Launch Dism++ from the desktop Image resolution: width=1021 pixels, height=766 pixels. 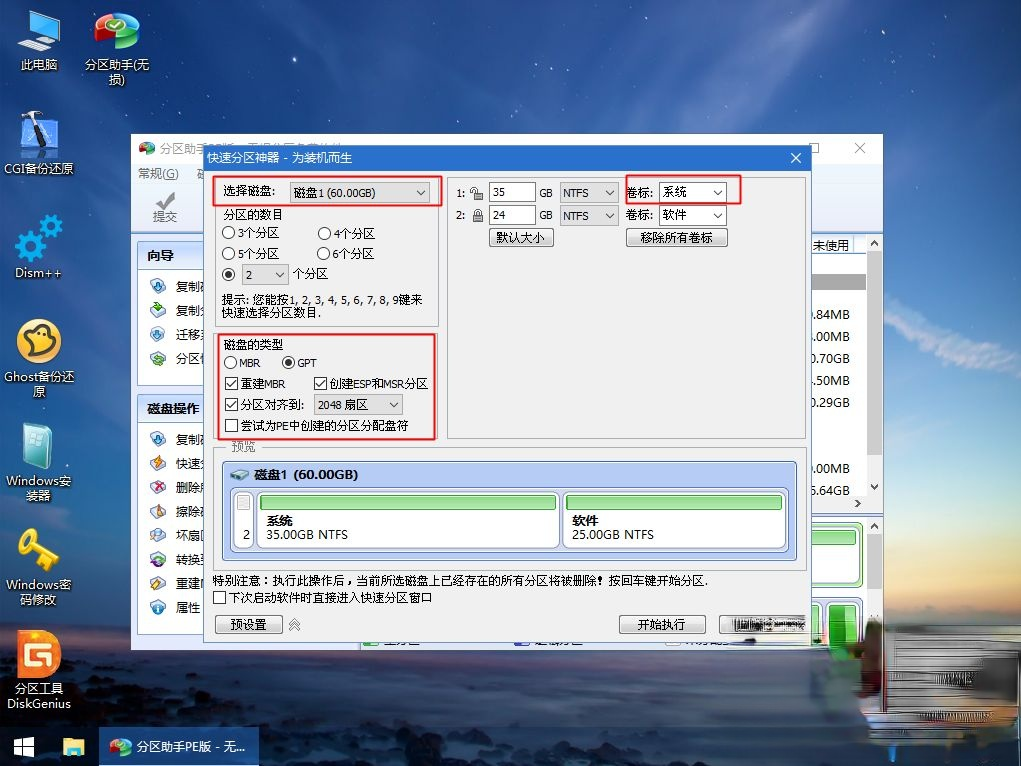tap(37, 247)
